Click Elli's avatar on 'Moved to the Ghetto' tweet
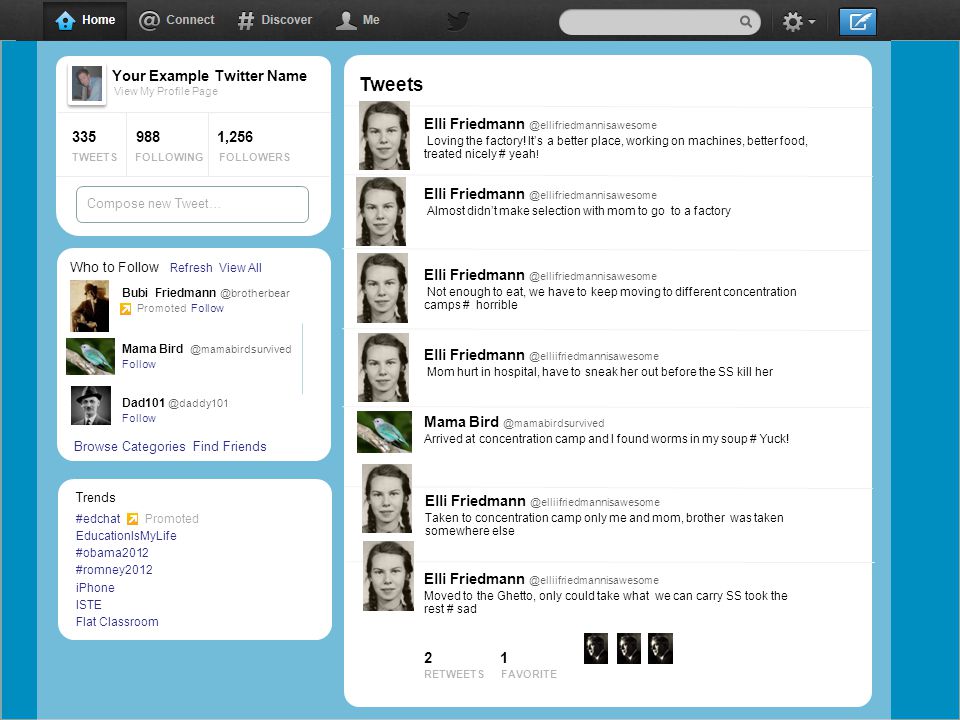 pos(388,576)
